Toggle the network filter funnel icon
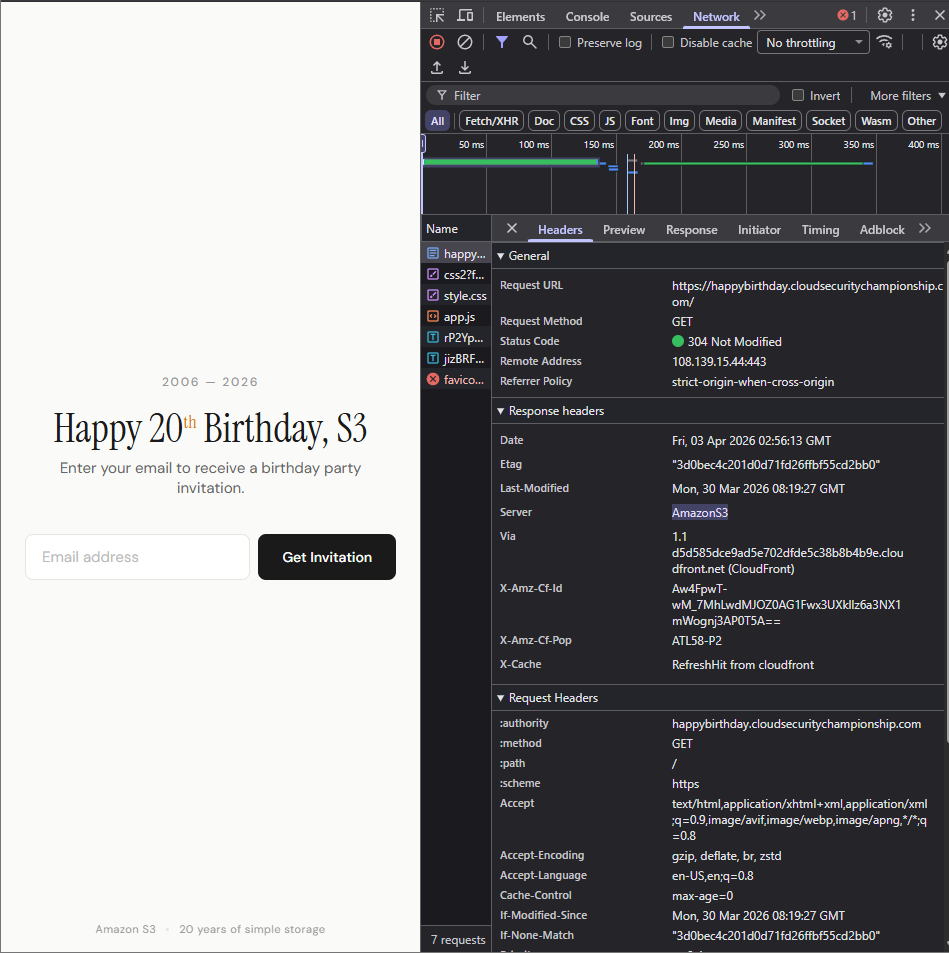949x953 pixels. coord(502,42)
